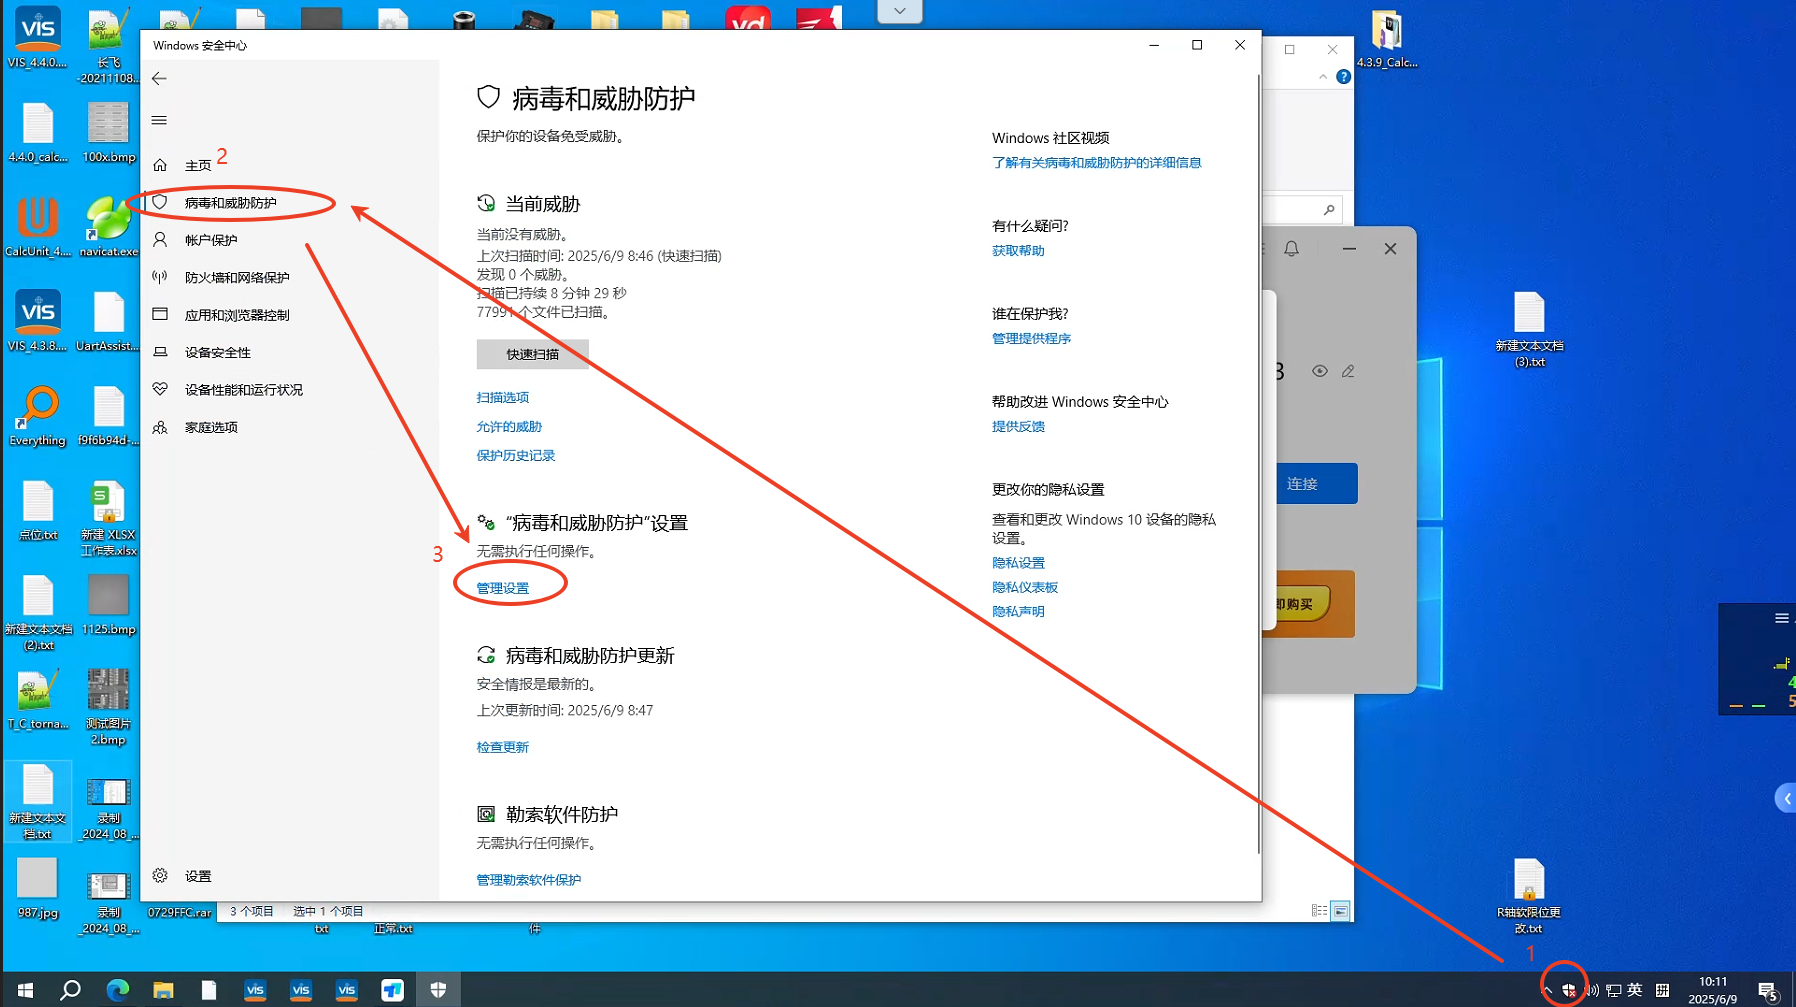
Task: Click the Windows Security tray icon
Action: tap(1569, 990)
